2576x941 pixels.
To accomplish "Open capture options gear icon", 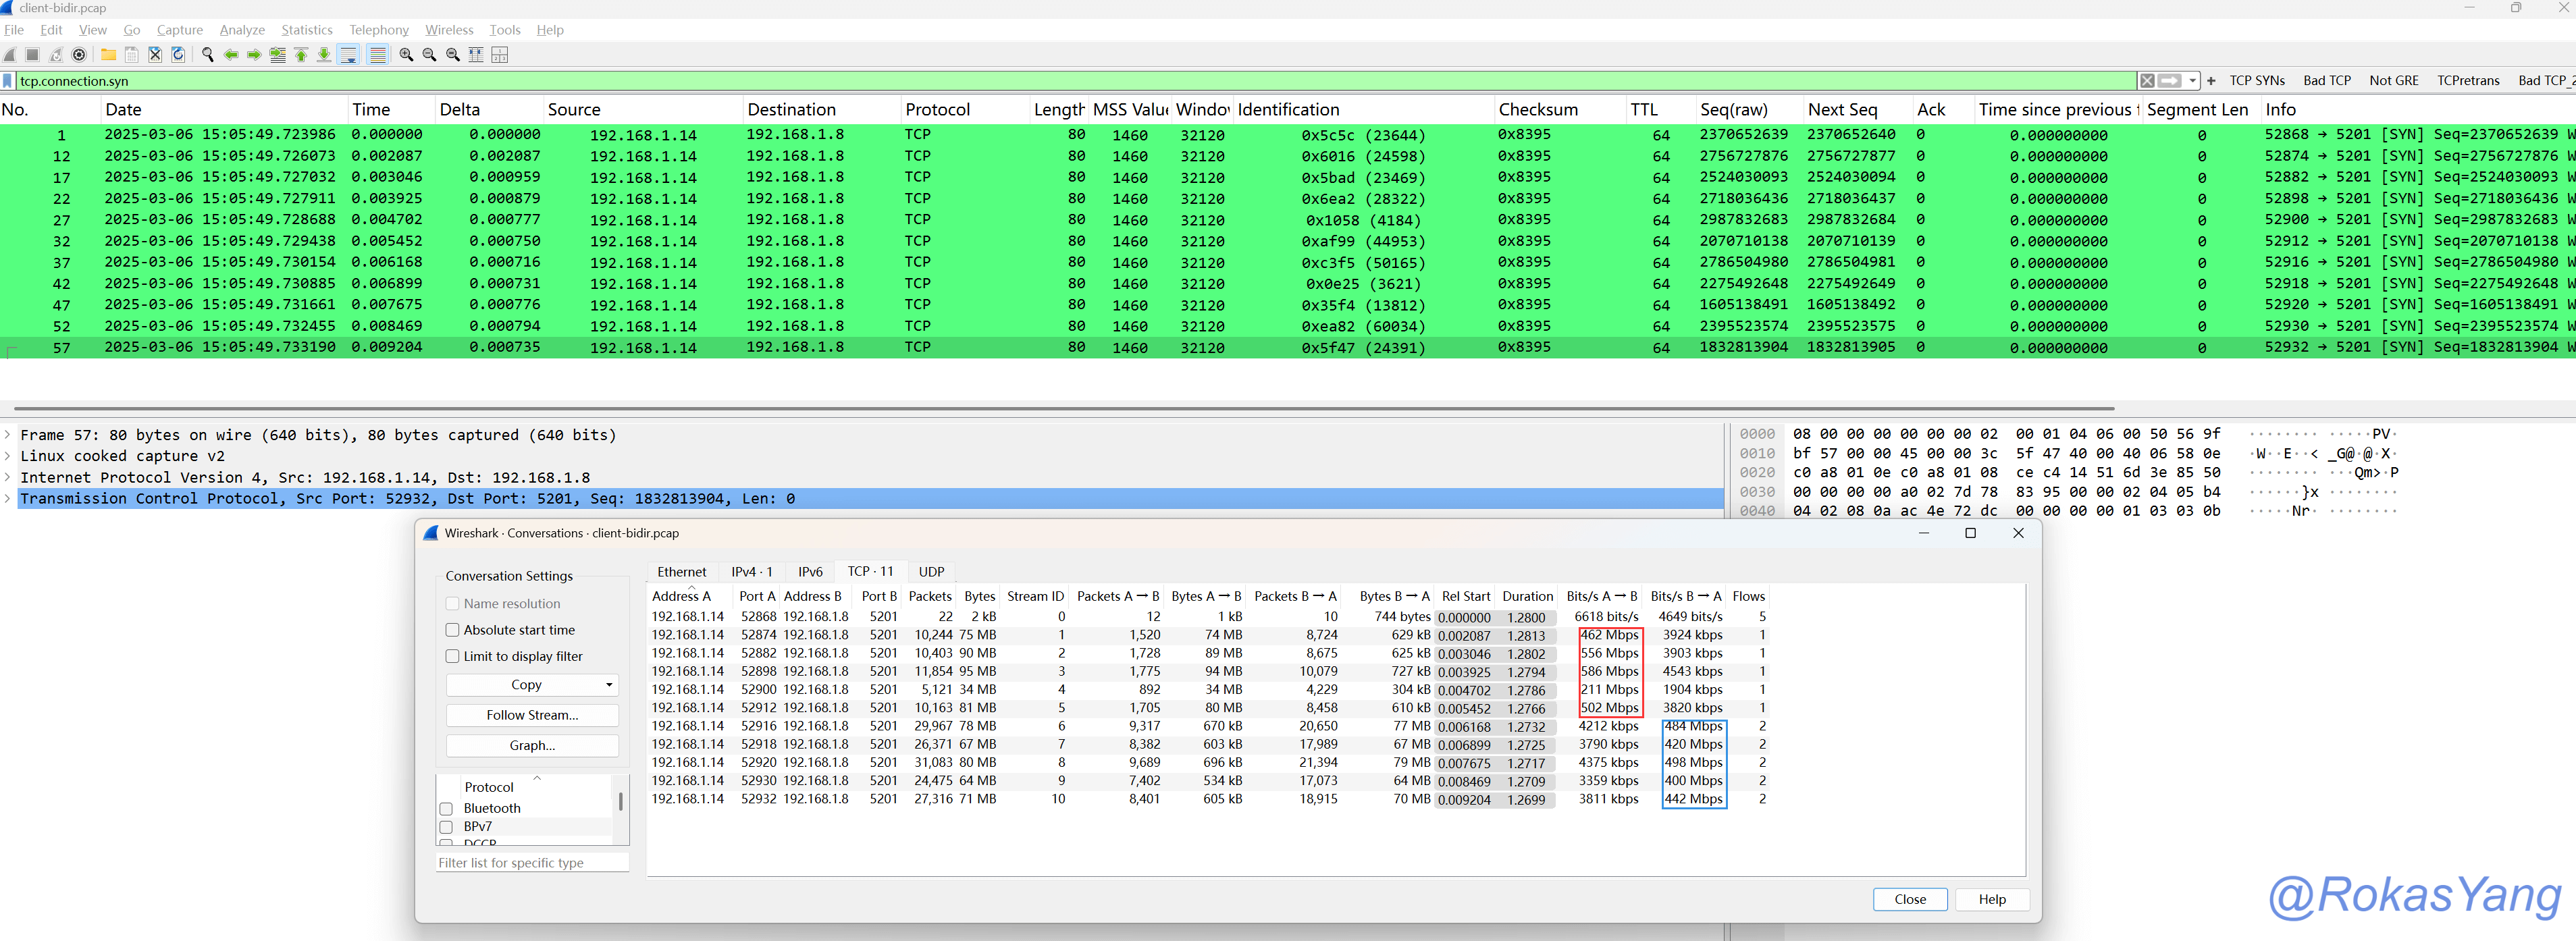I will [79, 55].
